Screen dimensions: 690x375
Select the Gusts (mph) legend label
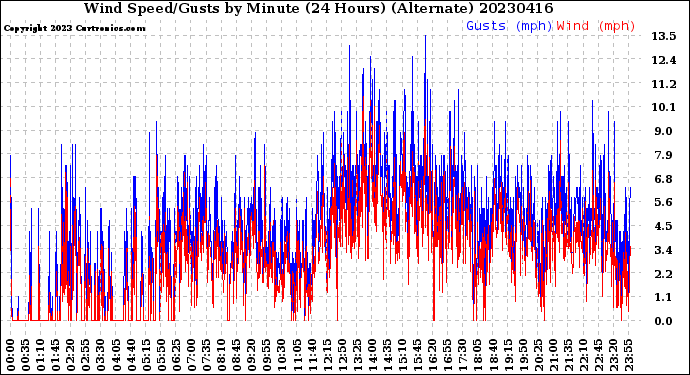[x=509, y=26]
